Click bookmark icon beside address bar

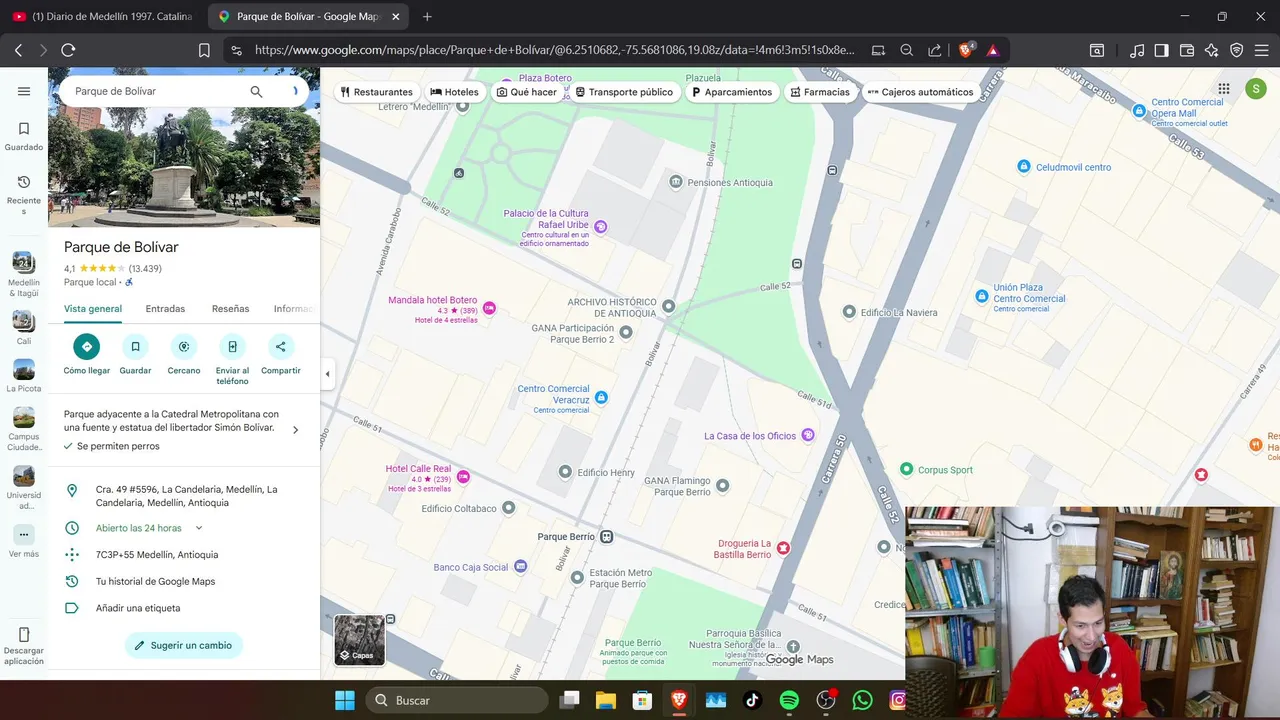[x=204, y=50]
